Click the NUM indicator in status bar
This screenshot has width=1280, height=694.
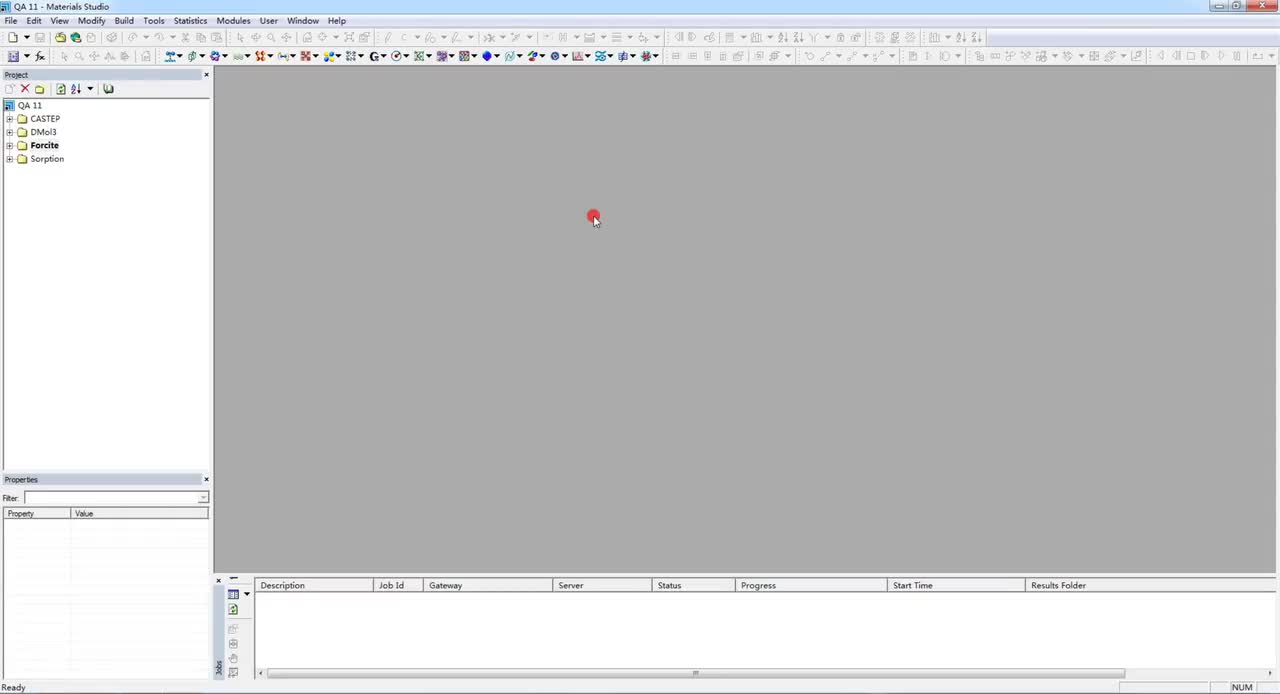coord(1242,687)
